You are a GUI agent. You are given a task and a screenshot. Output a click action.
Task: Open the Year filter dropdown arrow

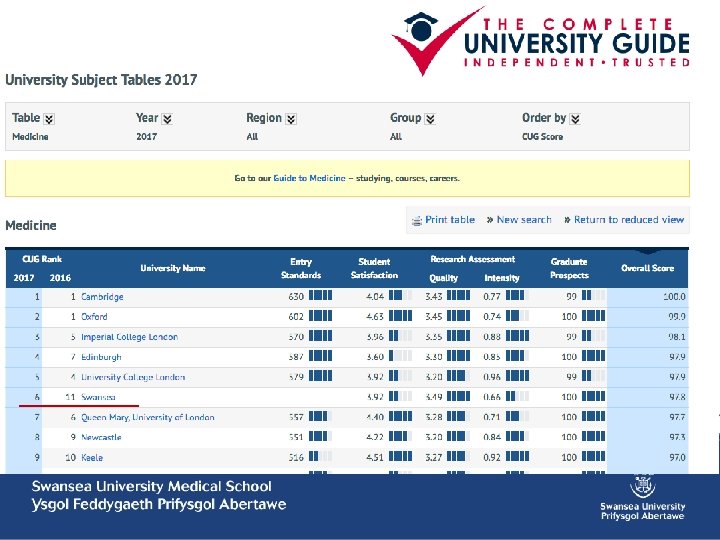[167, 119]
